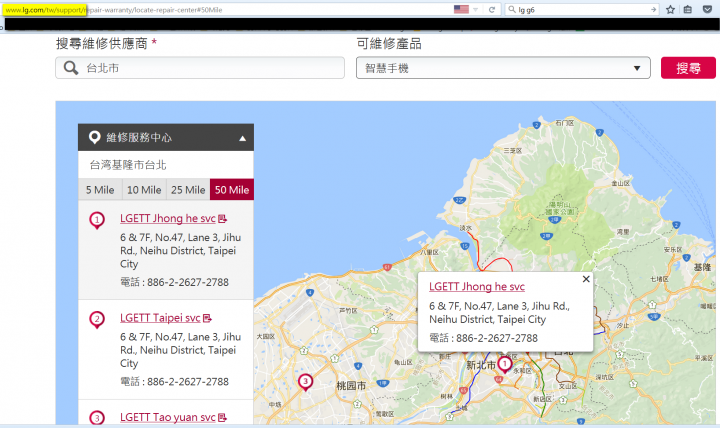Click the Pocket icon in browser toolbar
Screen dimensions: 720x428
coord(707,10)
